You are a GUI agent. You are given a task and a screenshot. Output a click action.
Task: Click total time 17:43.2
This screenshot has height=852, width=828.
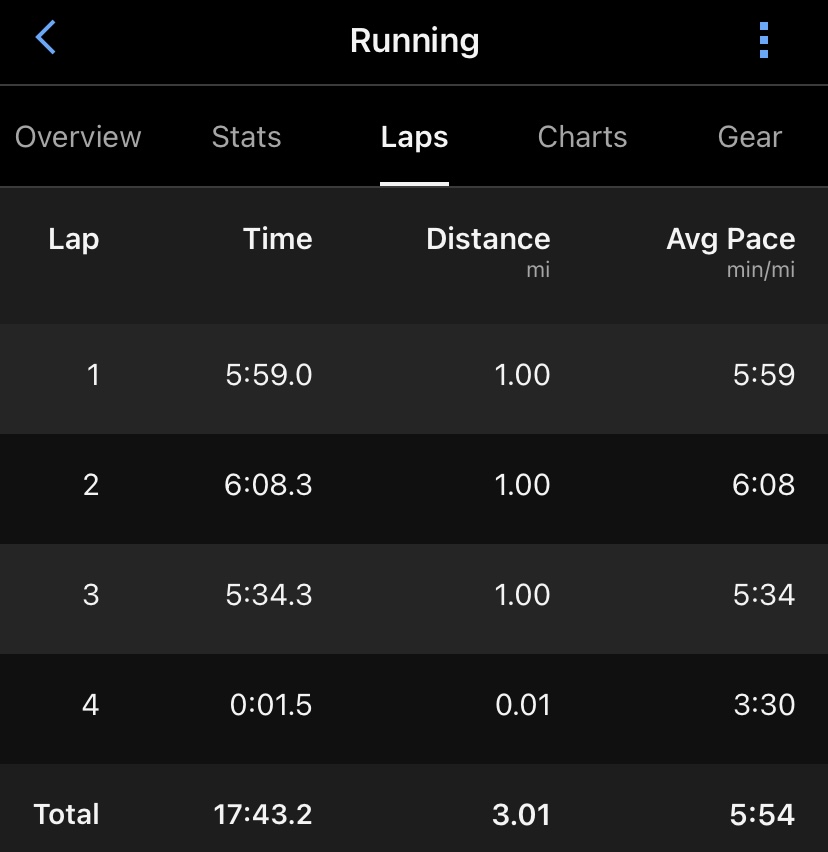tap(262, 814)
